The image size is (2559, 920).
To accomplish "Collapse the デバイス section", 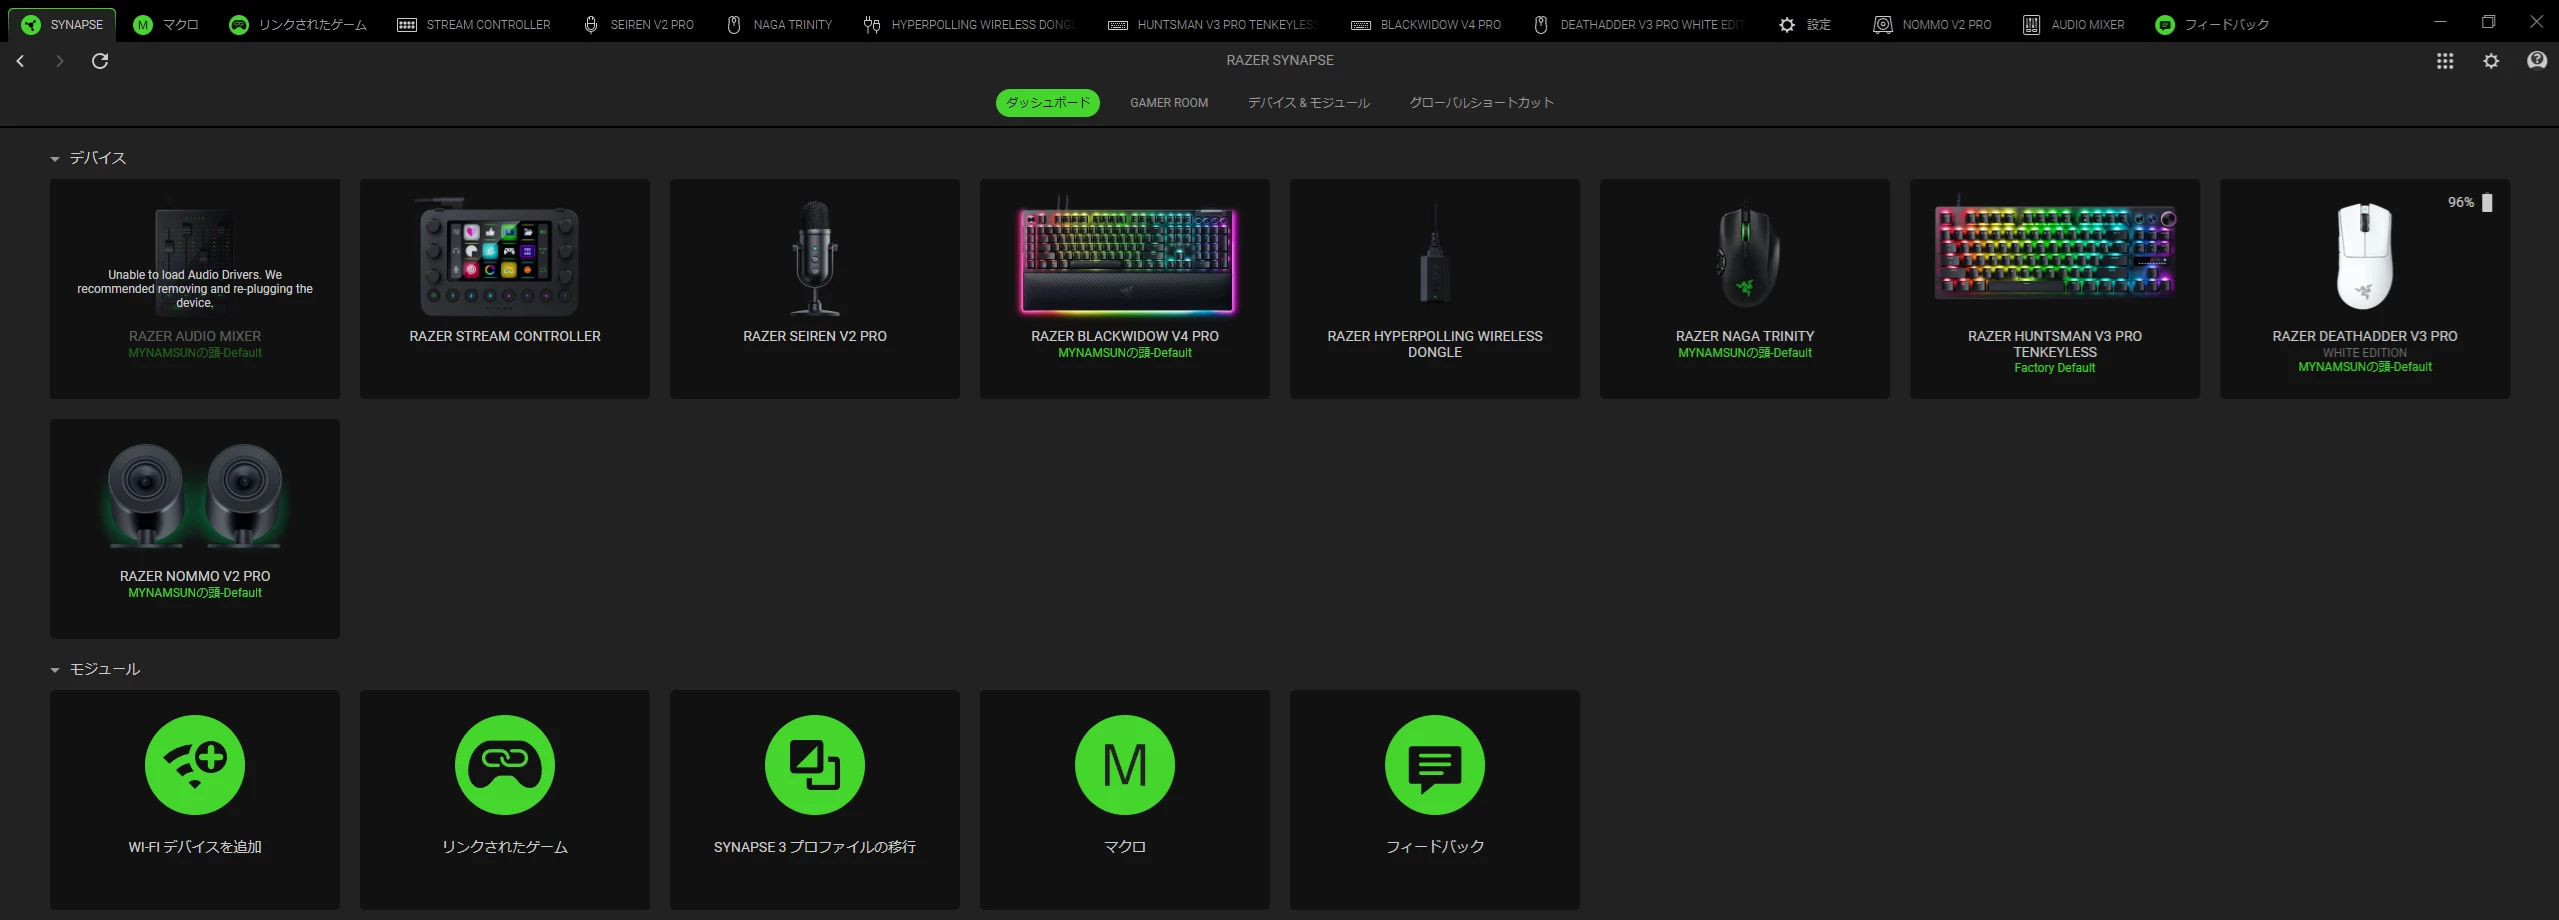I will (55, 159).
